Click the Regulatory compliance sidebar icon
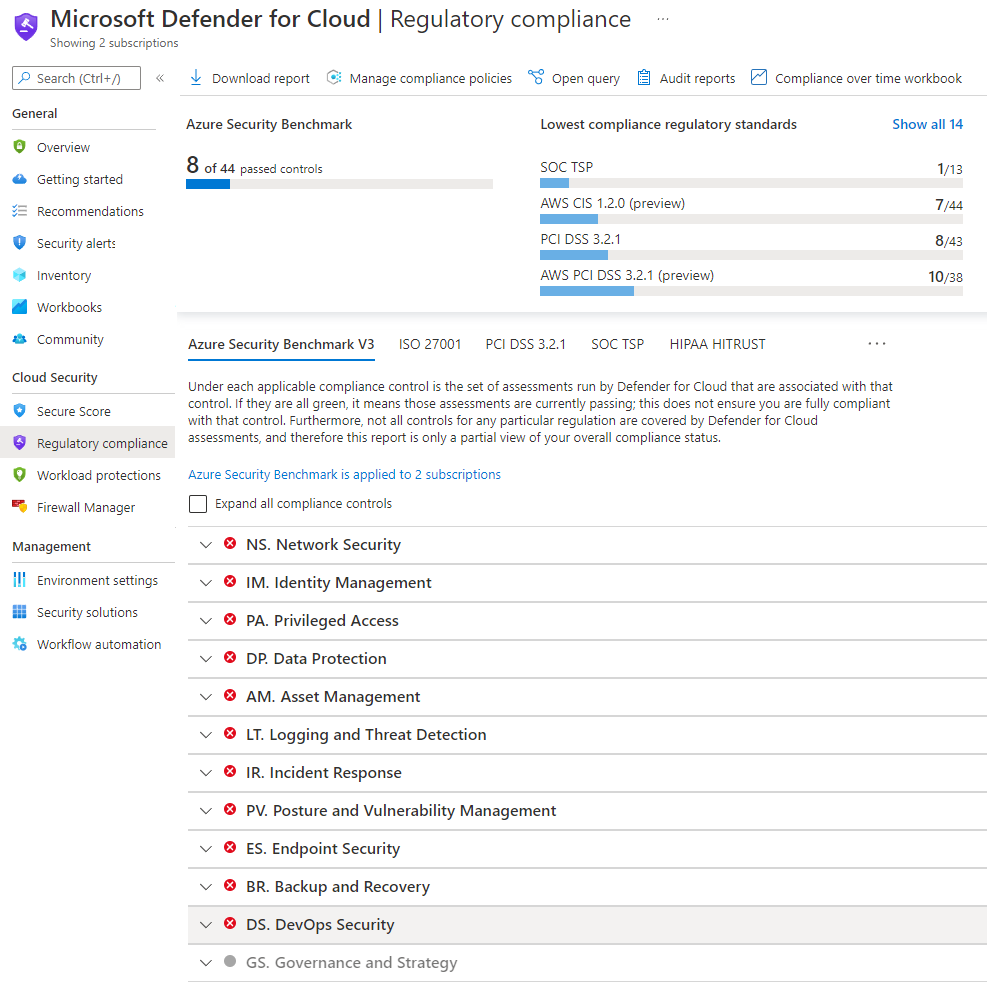987x983 pixels. 20,442
